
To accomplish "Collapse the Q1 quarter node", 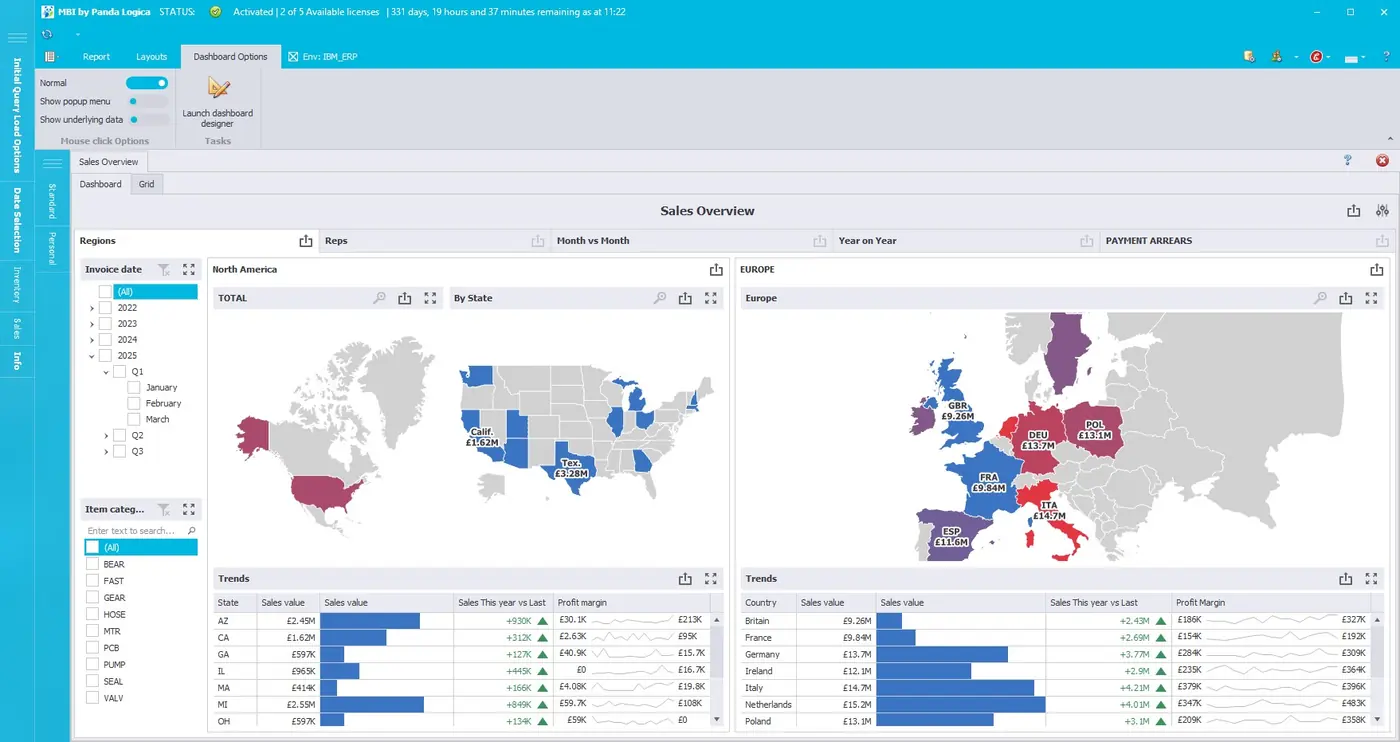I will click(x=106, y=372).
